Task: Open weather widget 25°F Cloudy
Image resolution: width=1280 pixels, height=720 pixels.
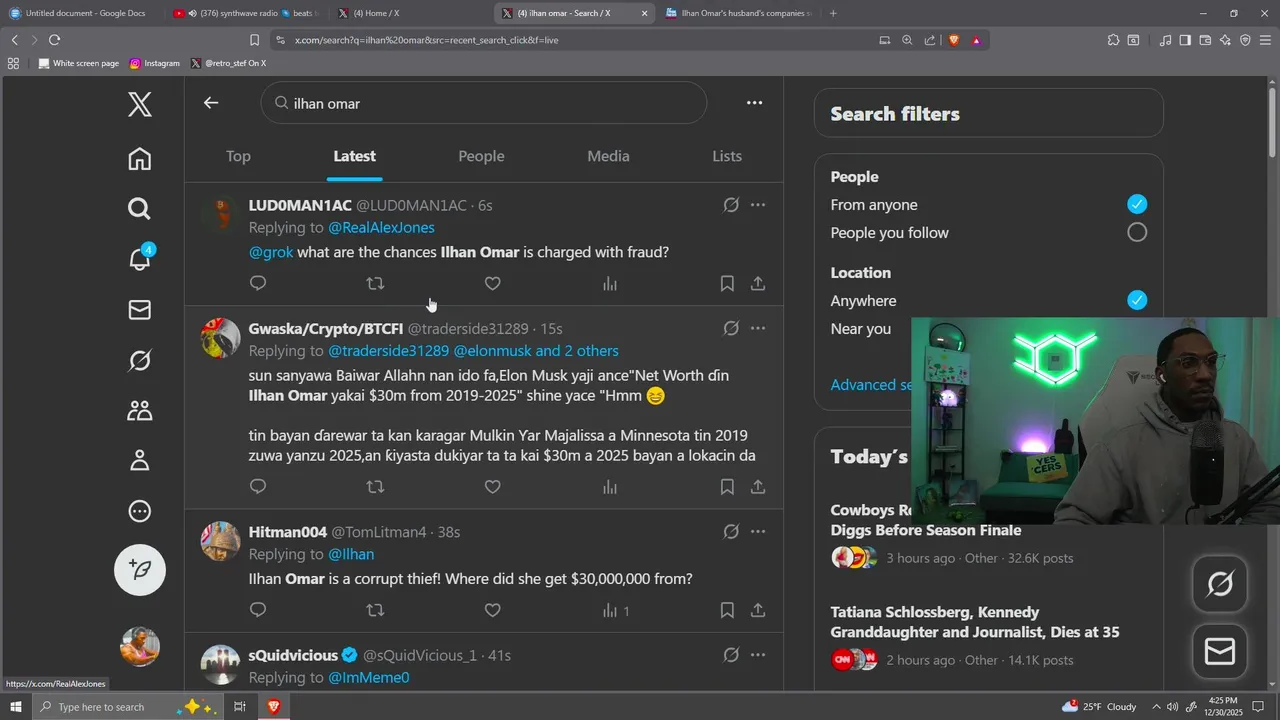Action: pyautogui.click(x=1100, y=707)
